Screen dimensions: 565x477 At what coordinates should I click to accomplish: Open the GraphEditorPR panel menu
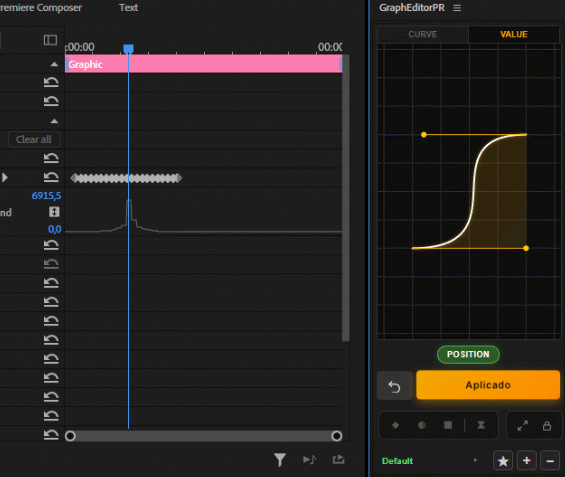click(x=457, y=8)
